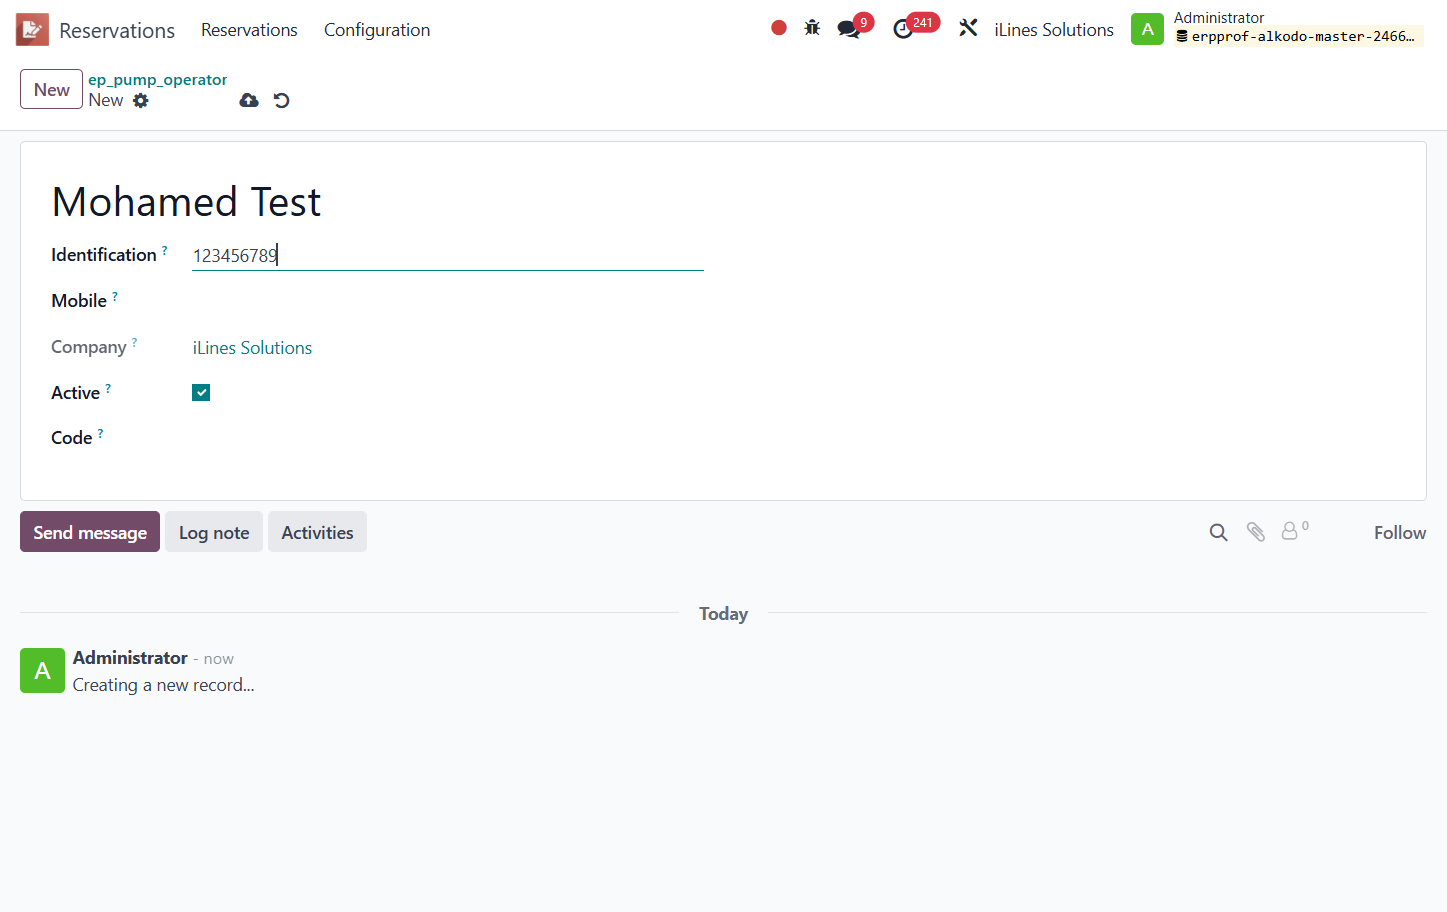Open the gear actions menu beside New
The height and width of the screenshot is (912, 1447).
click(x=141, y=100)
